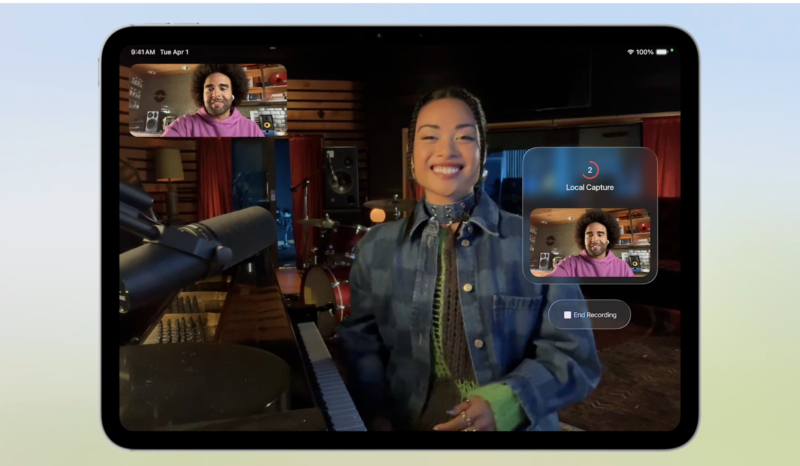800x466 pixels.
Task: Tap the green camera indicator dot
Action: (x=672, y=50)
